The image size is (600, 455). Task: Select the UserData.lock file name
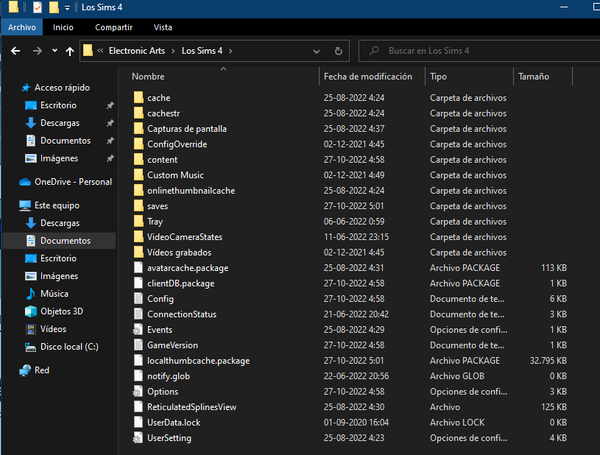click(174, 422)
